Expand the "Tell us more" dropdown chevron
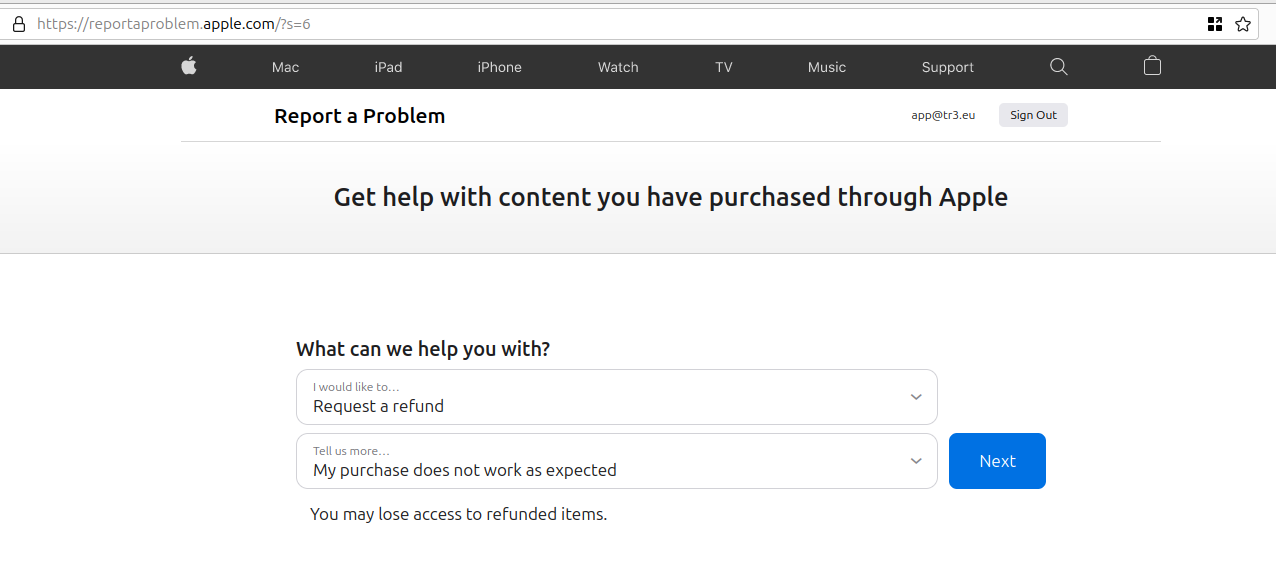 click(x=916, y=461)
